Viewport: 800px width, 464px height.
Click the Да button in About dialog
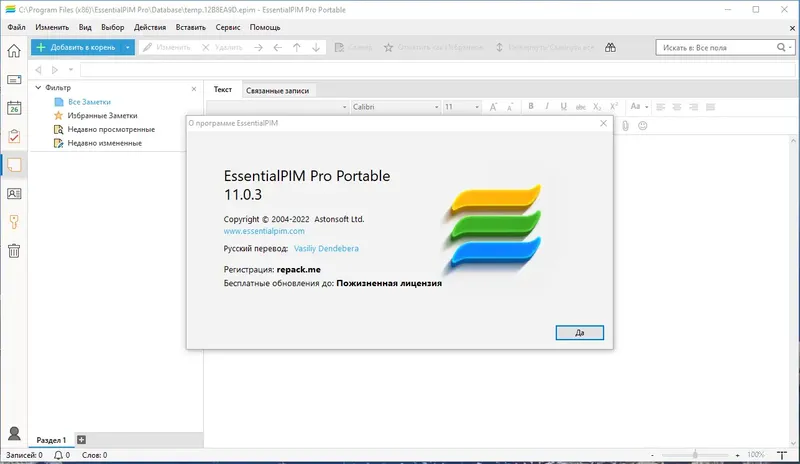(580, 333)
